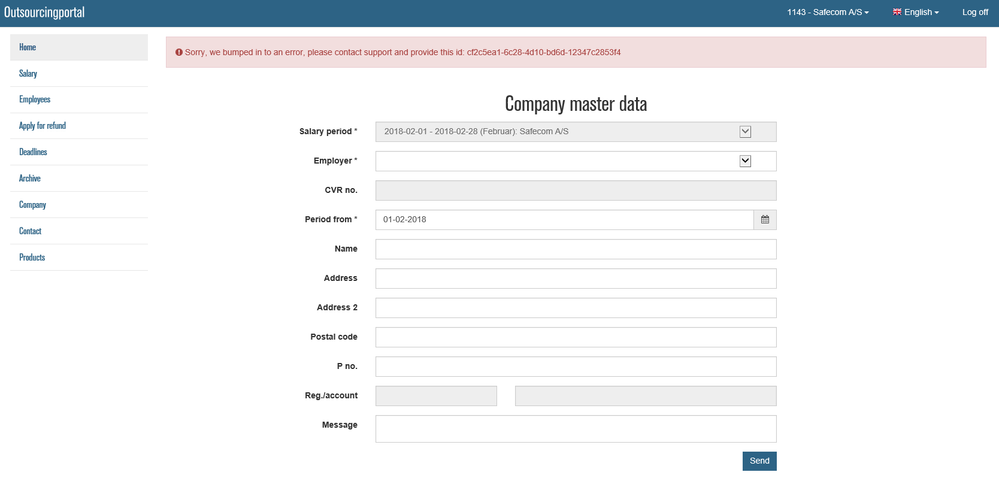Go to Home in the sidebar
Image resolution: width=999 pixels, height=487 pixels.
click(79, 47)
